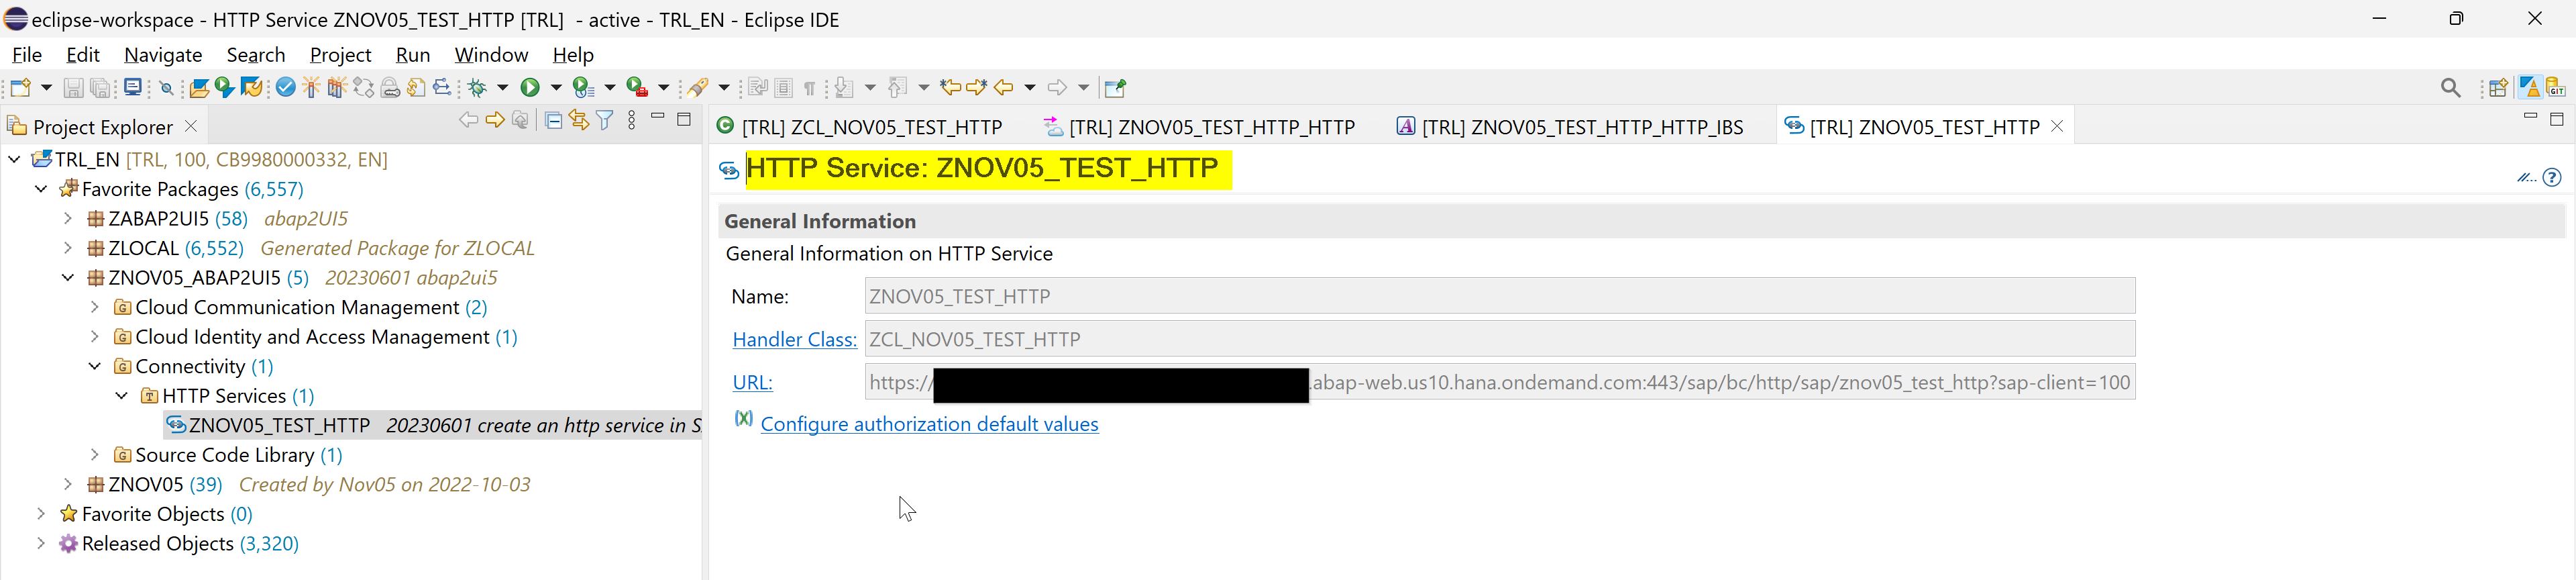Click the lock and key Unlock icon
2576x580 pixels.
pos(390,88)
